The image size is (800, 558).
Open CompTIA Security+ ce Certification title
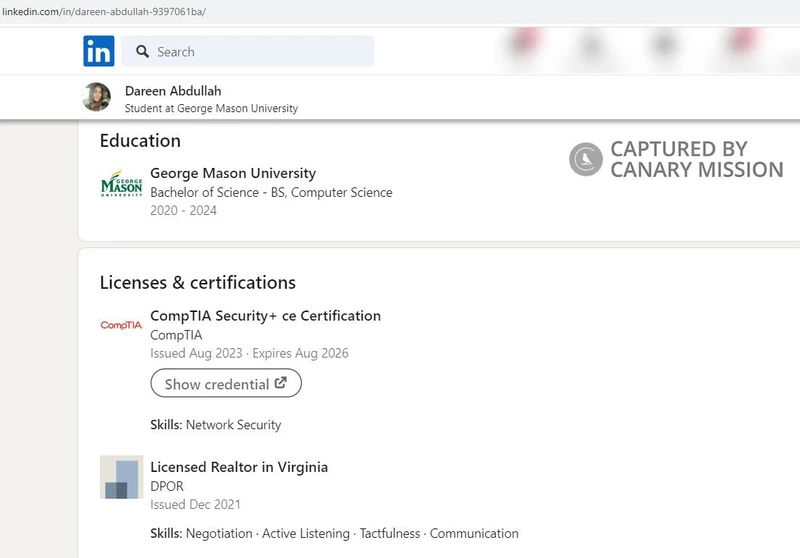pos(265,316)
